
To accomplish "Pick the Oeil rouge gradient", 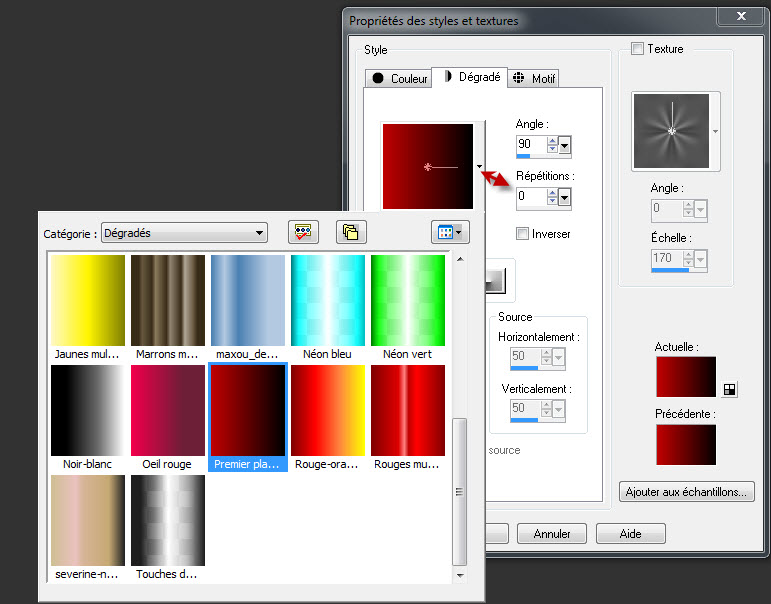I will [x=168, y=411].
